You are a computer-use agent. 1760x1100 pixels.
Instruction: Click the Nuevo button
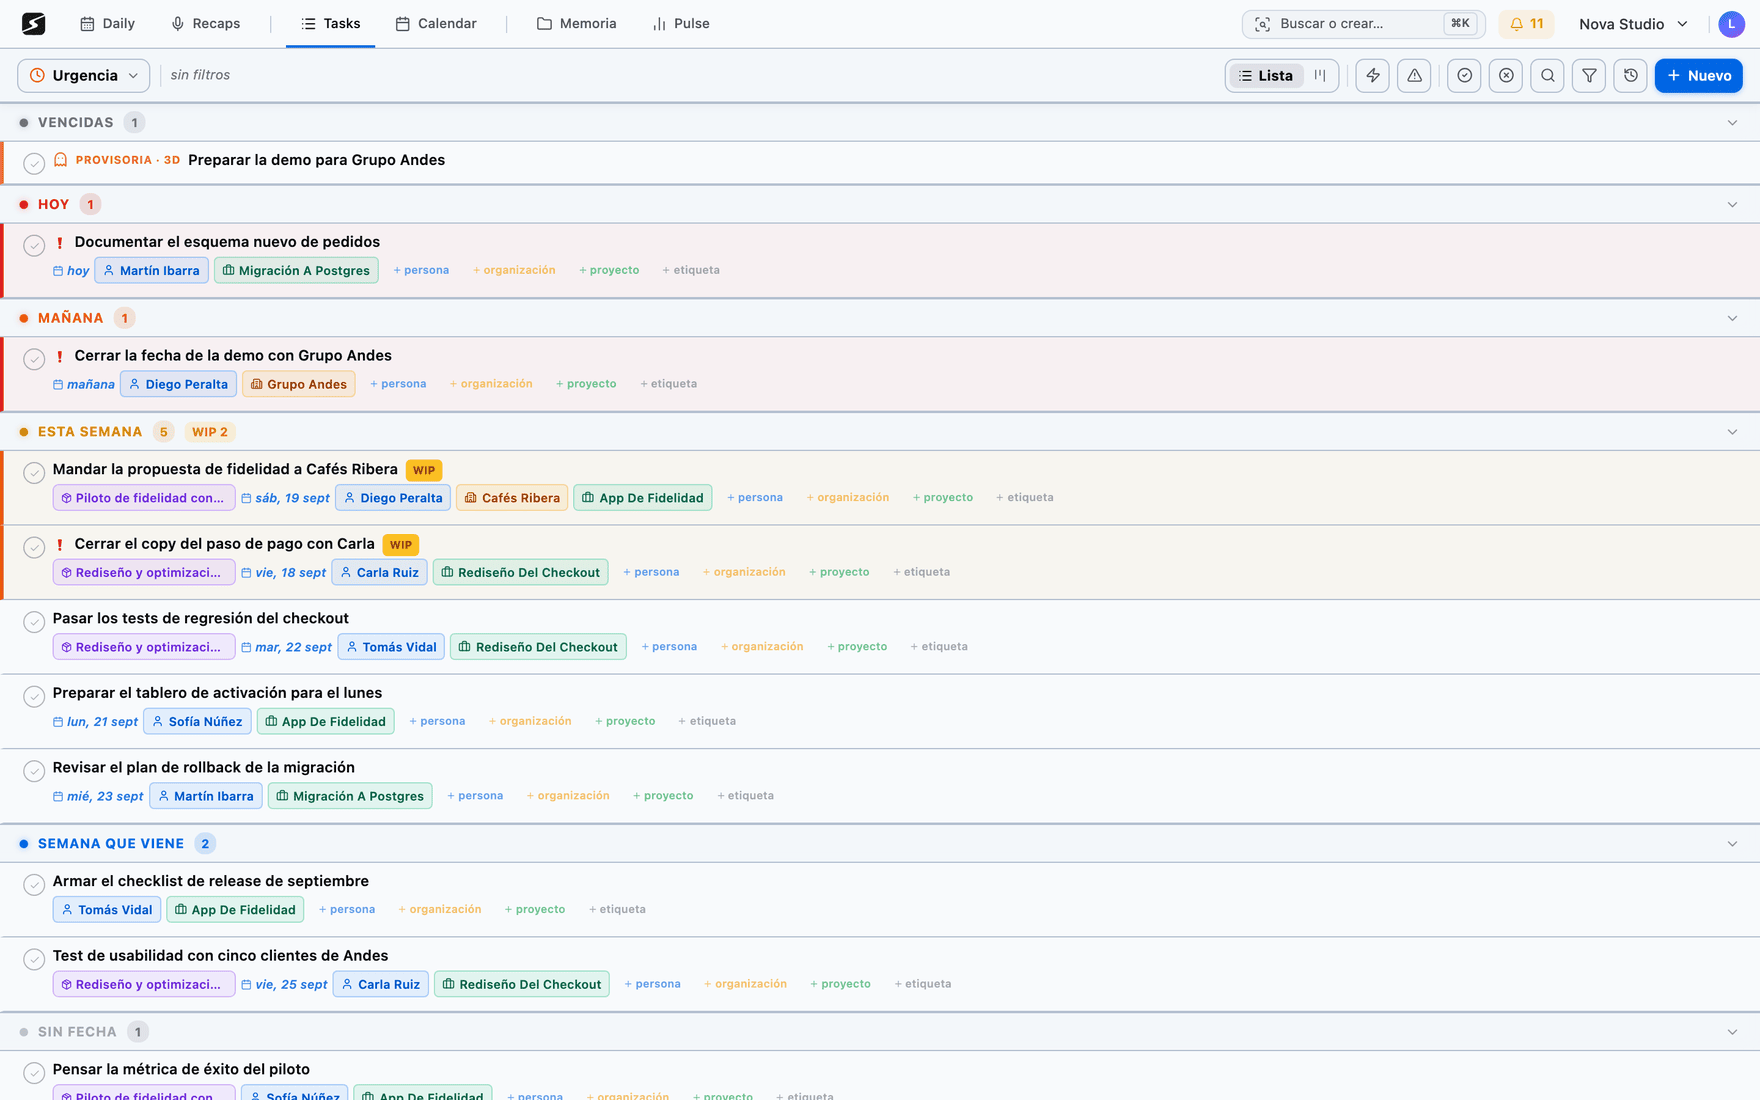tap(1698, 75)
